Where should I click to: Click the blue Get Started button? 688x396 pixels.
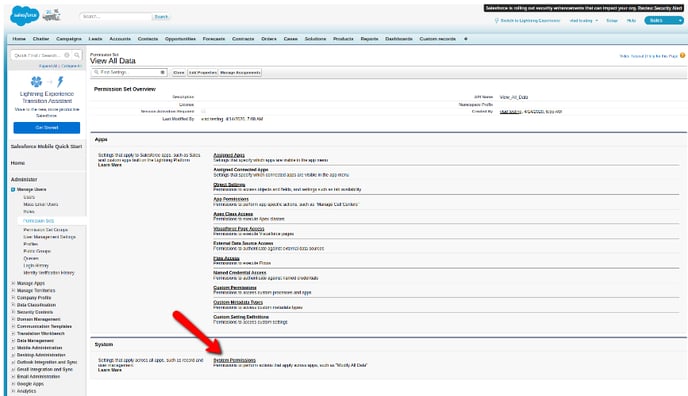pyautogui.click(x=47, y=128)
